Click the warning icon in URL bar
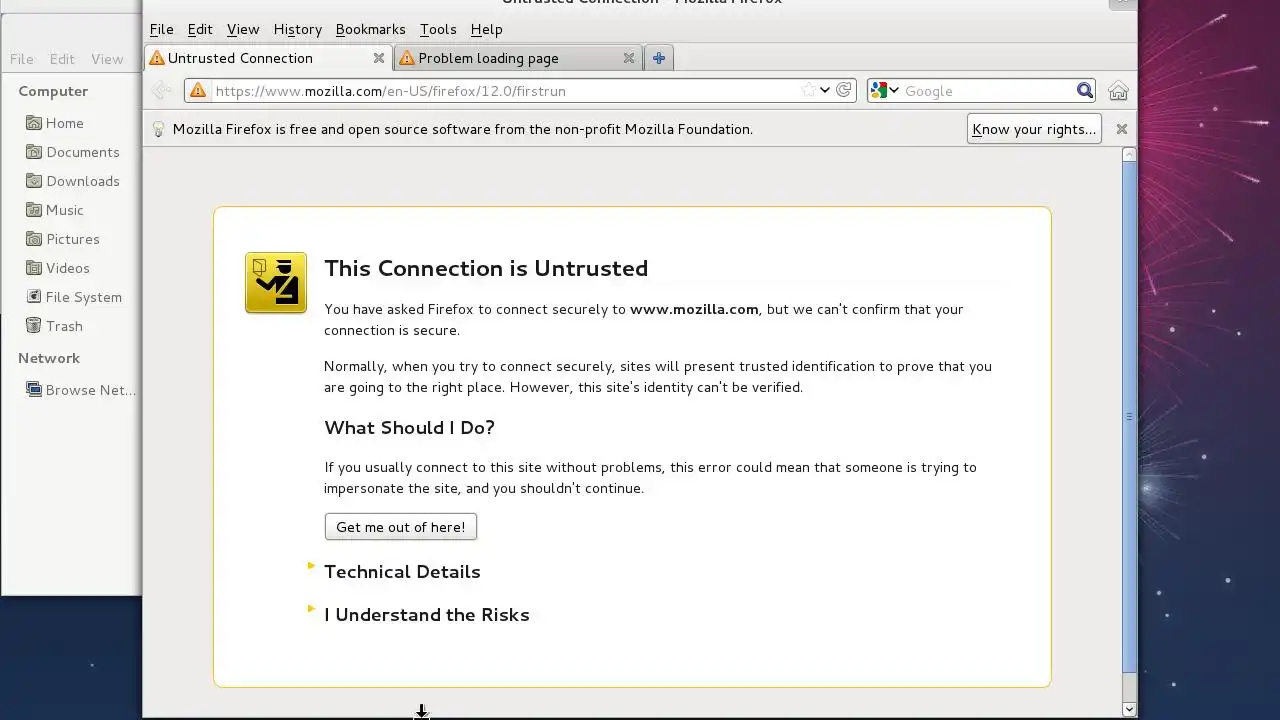The width and height of the screenshot is (1280, 720). [x=198, y=91]
